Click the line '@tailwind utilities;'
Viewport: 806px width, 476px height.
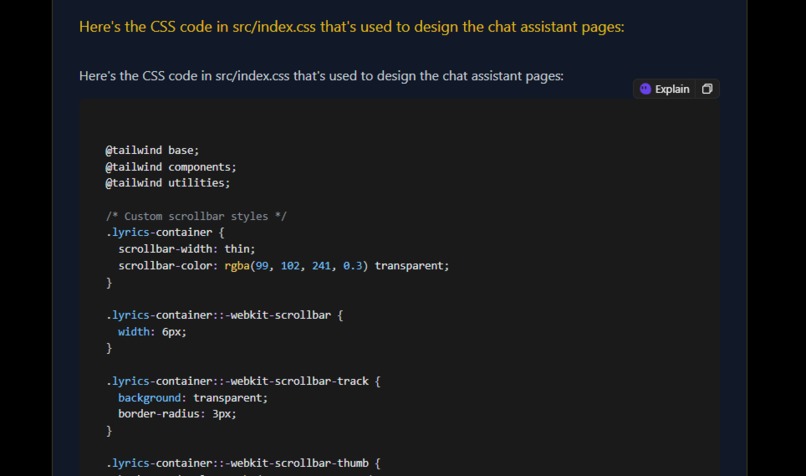168,183
